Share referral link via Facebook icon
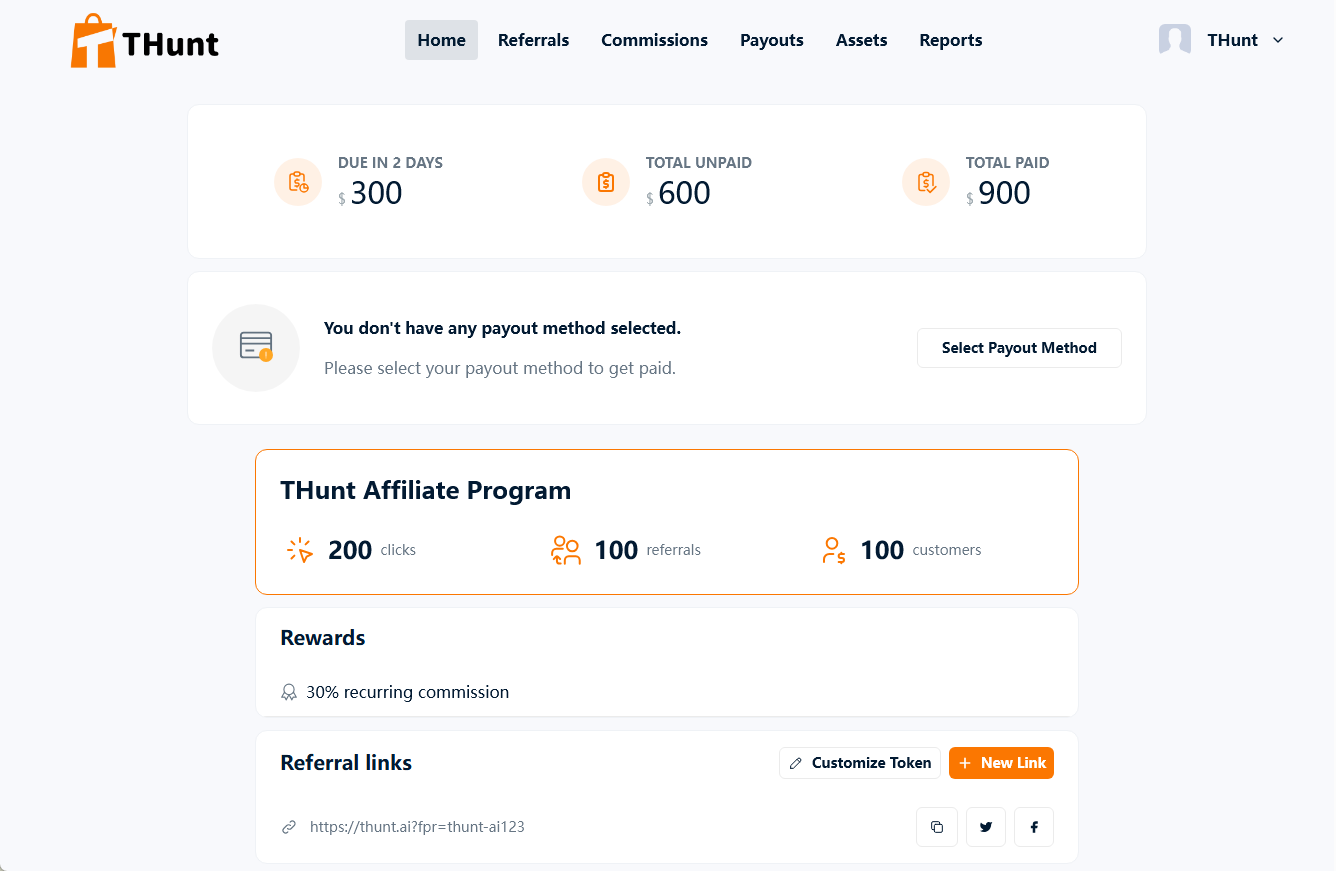The width and height of the screenshot is (1336, 871). 1034,827
